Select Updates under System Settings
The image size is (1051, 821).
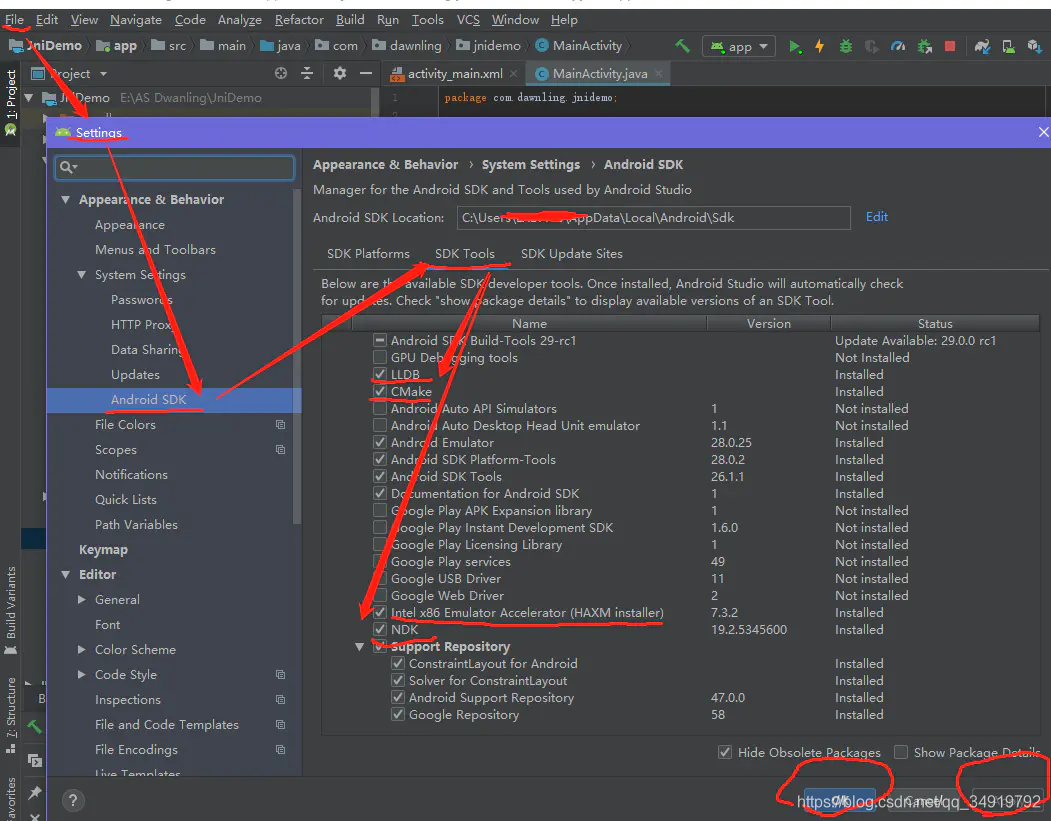(x=135, y=375)
